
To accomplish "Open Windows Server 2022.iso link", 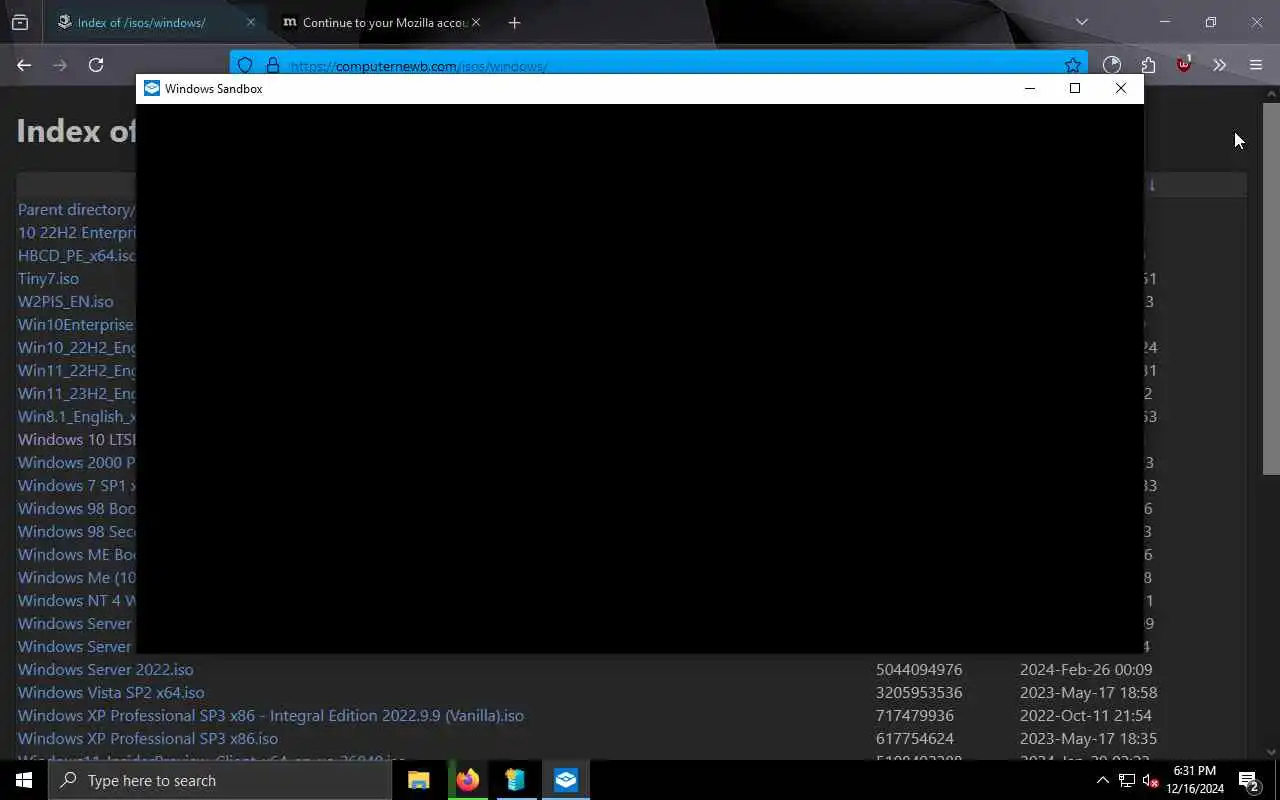I will [105, 669].
